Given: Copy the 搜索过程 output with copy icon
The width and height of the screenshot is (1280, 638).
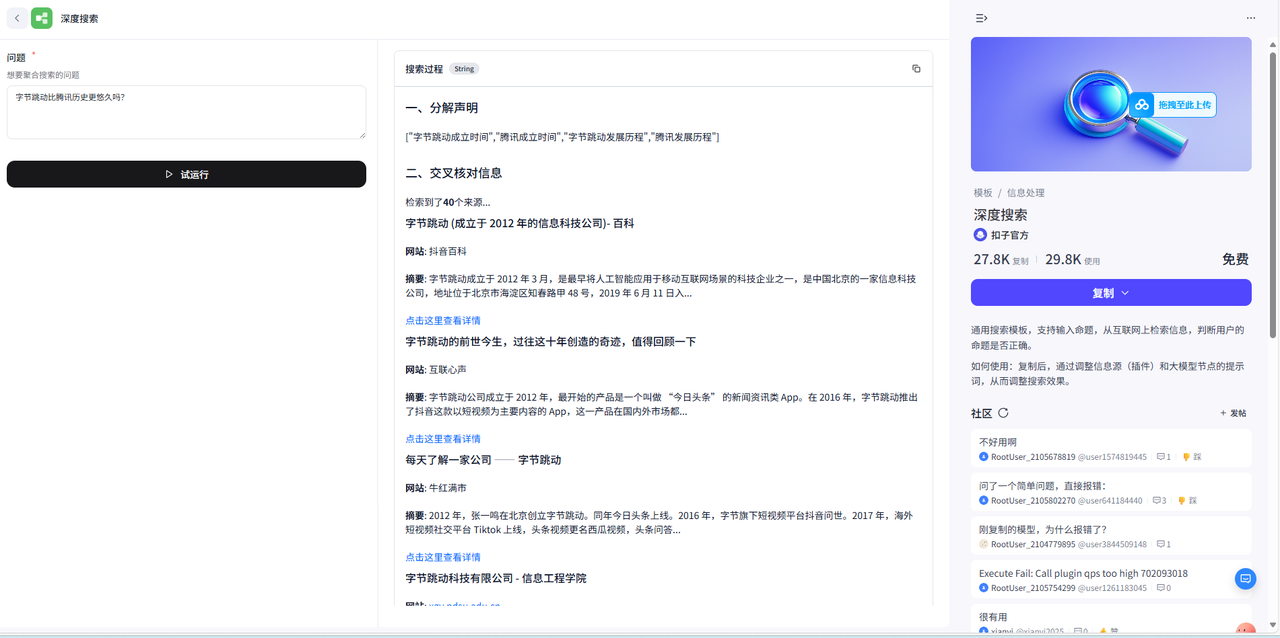Looking at the screenshot, I should (916, 69).
